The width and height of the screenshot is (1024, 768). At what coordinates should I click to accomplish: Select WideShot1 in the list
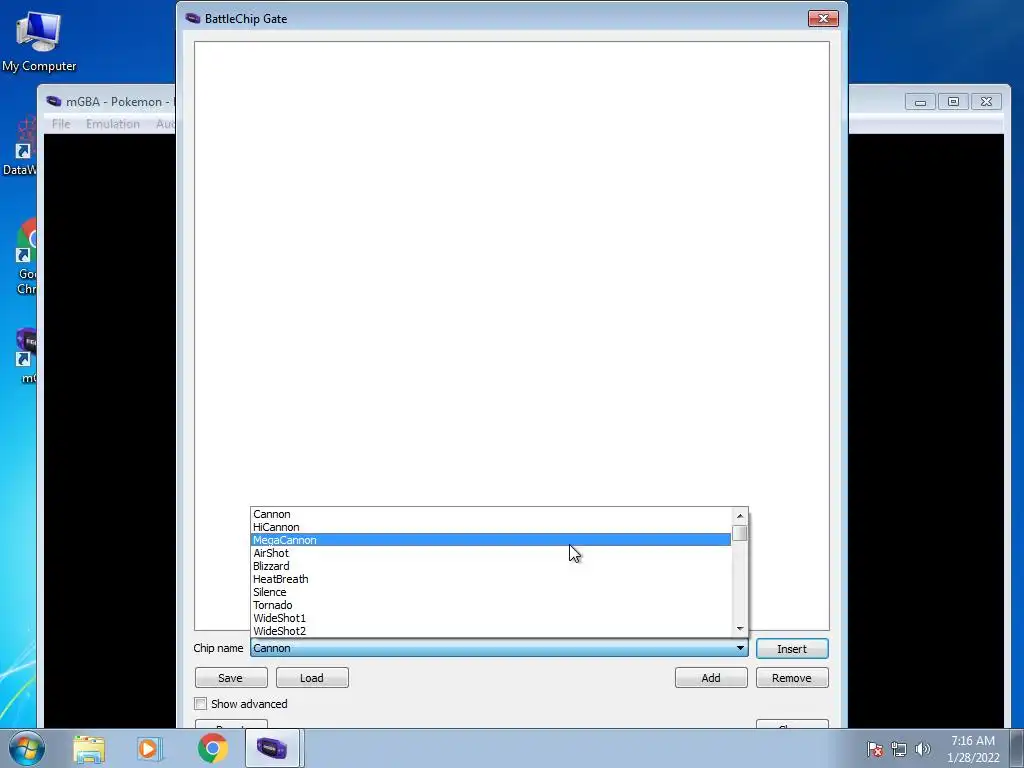(x=490, y=618)
